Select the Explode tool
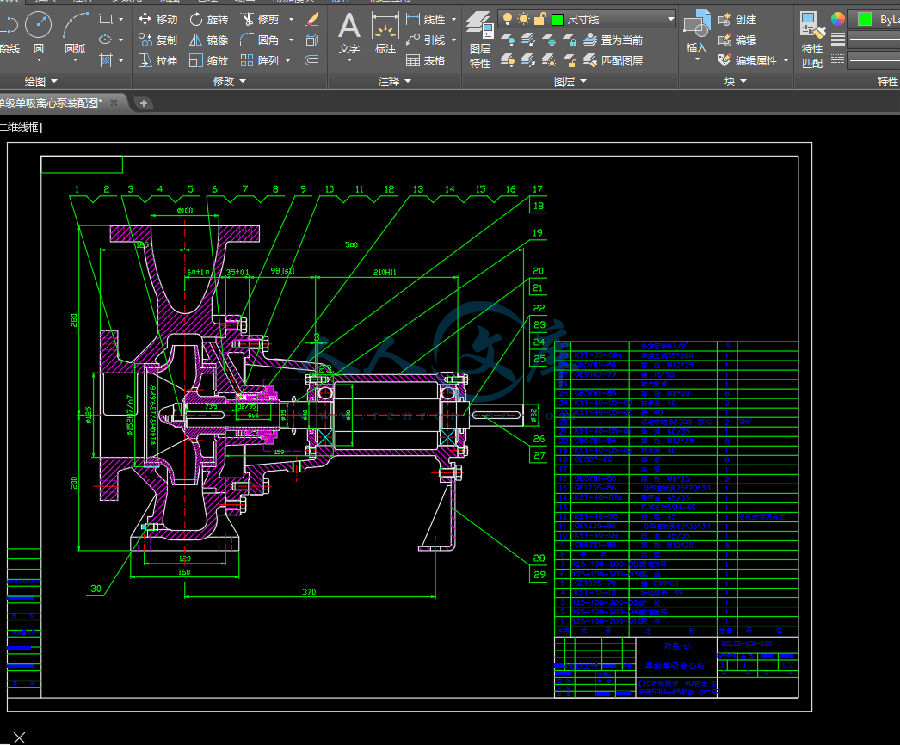900x745 pixels. [312, 40]
